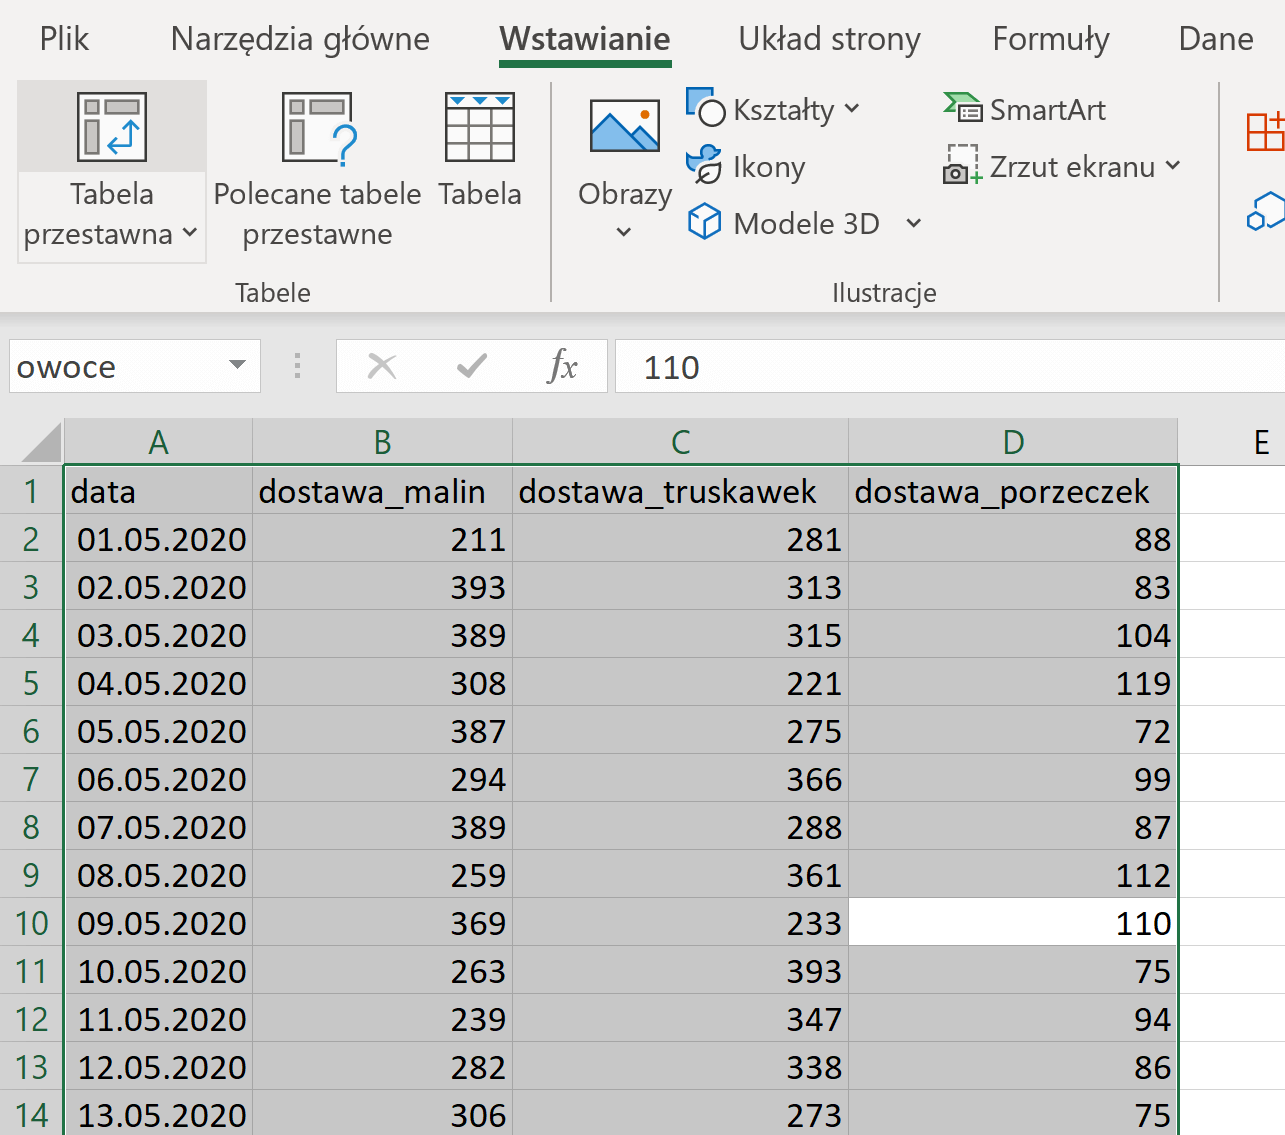The image size is (1285, 1135).
Task: Click the Zrzut ekranu camera icon
Action: [x=962, y=165]
